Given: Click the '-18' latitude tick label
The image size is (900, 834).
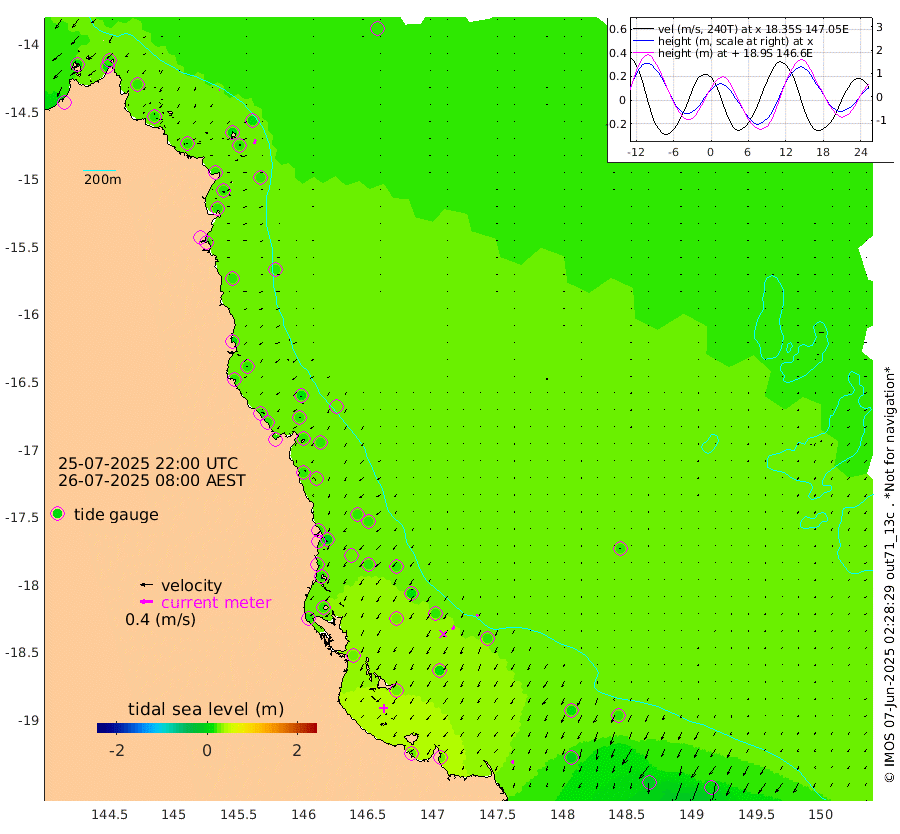Looking at the screenshot, I should point(28,585).
